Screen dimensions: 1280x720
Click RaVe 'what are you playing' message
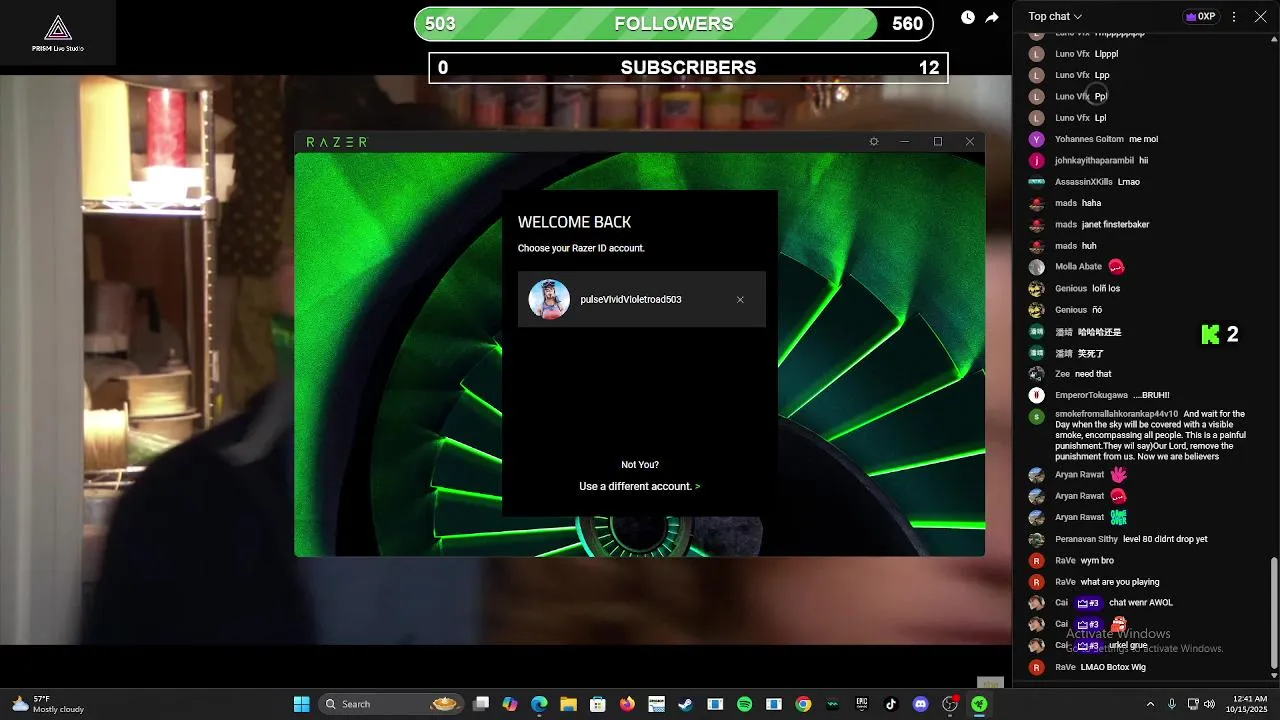pos(1120,582)
